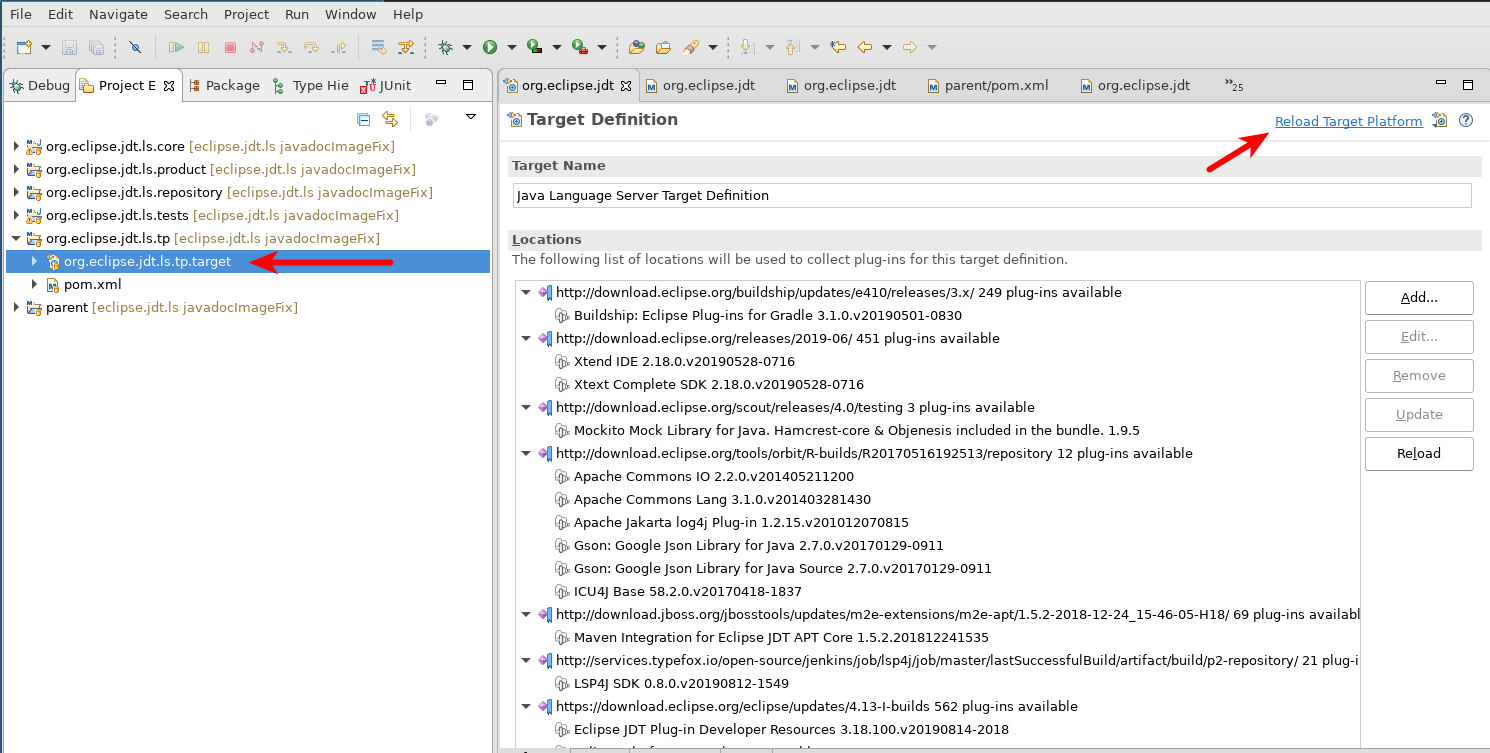Switch to the JUnit view tab

pos(387,85)
